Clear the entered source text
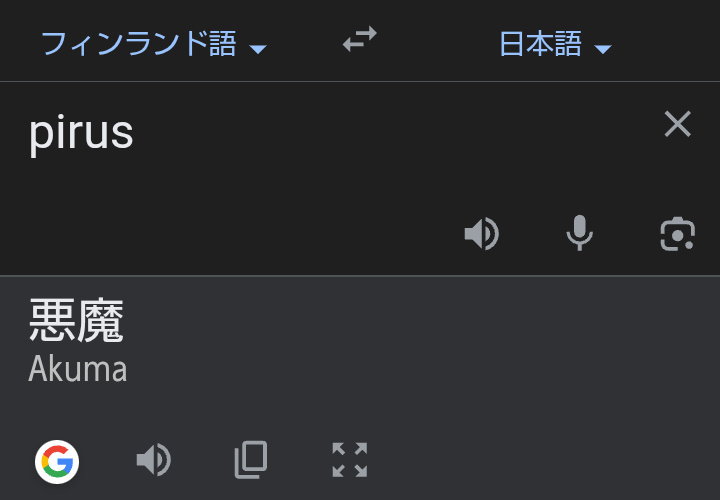This screenshot has height=500, width=720. click(677, 124)
